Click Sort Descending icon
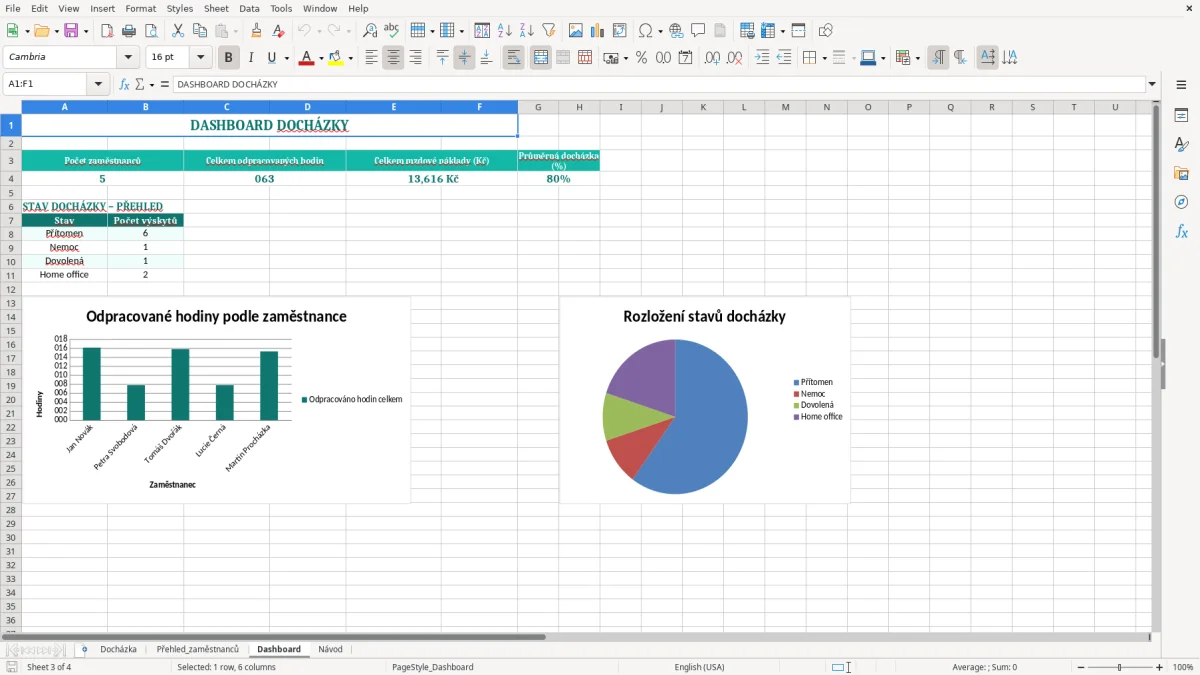The image size is (1200, 675). pyautogui.click(x=527, y=31)
